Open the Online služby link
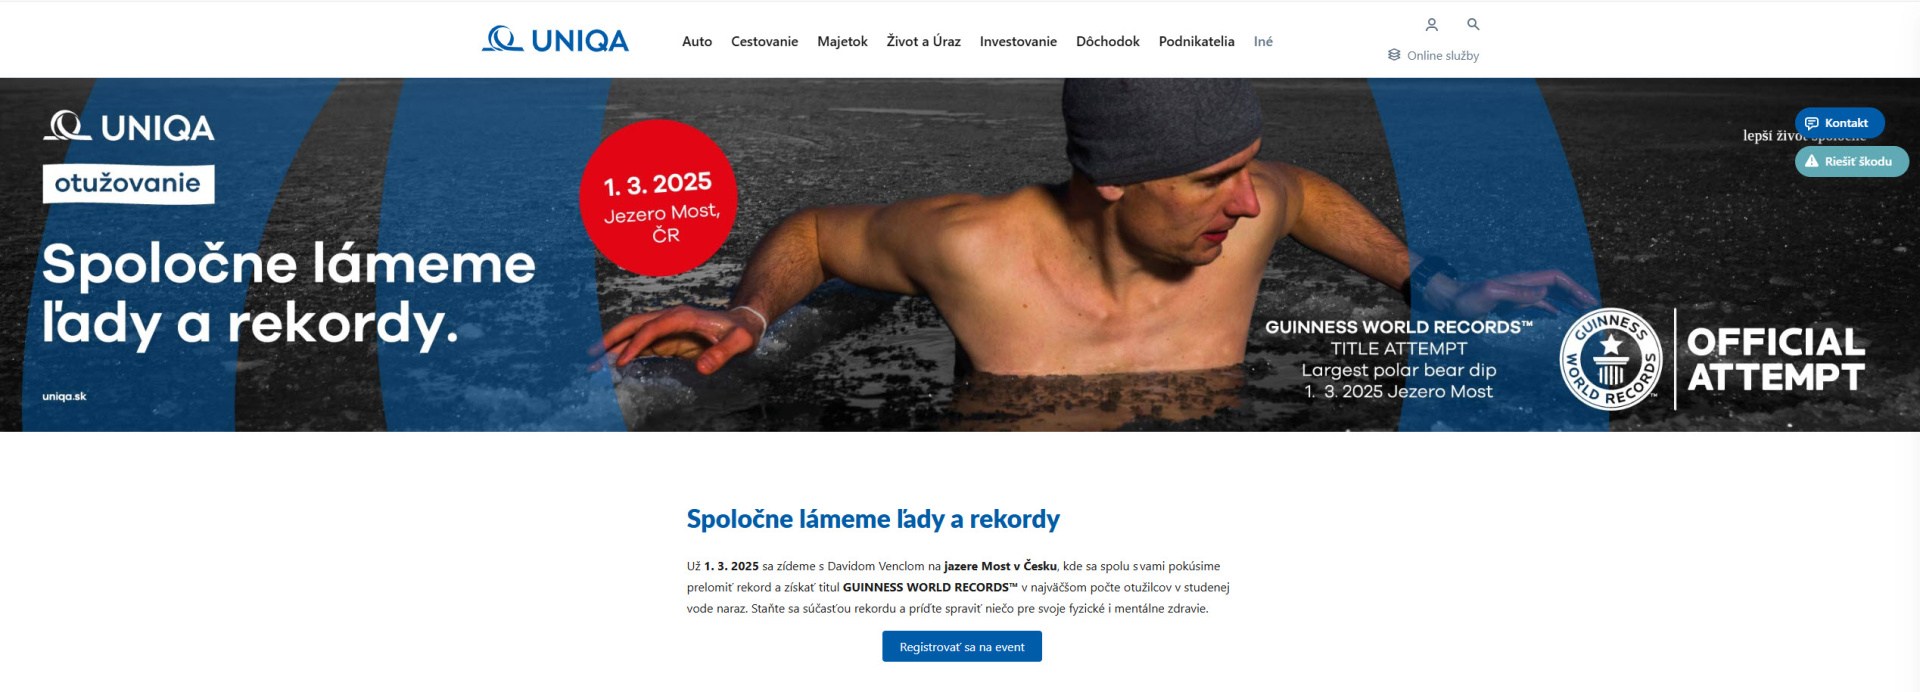1920x692 pixels. pyautogui.click(x=1442, y=56)
